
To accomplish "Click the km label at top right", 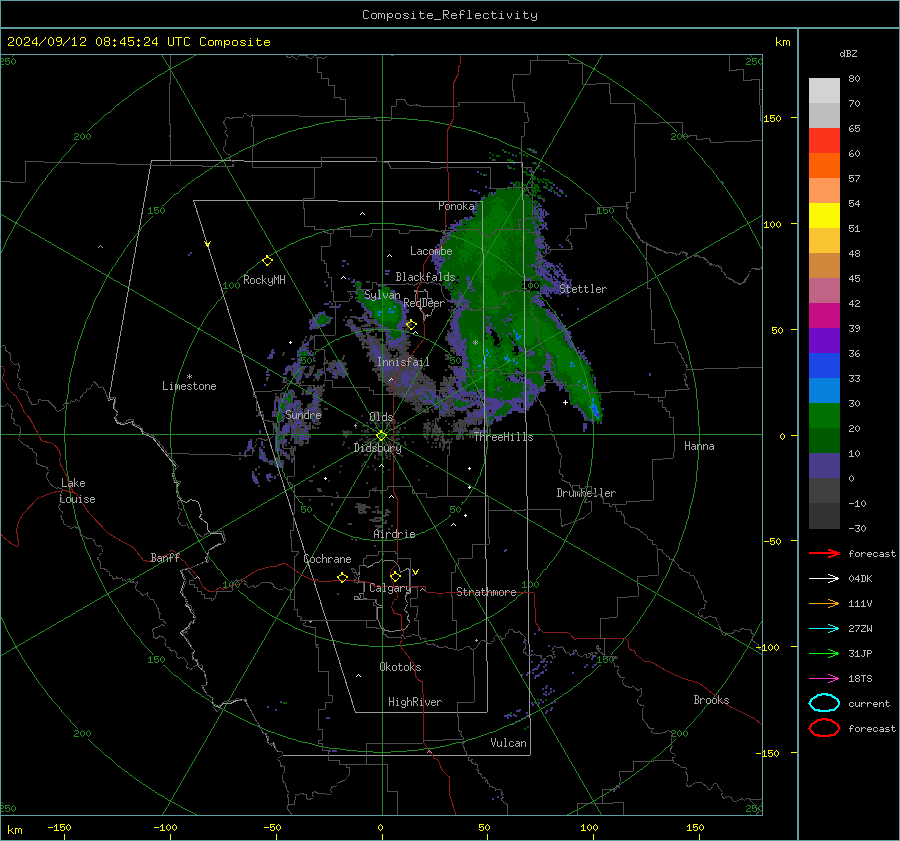I will [x=782, y=42].
